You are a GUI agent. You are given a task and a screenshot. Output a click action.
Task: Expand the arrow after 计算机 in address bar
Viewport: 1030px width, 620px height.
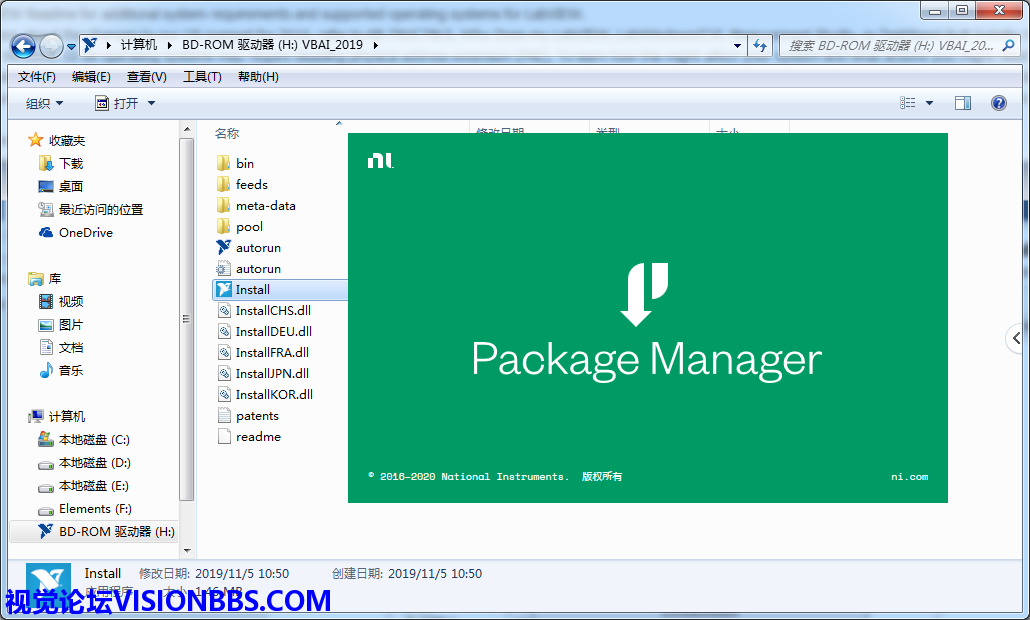point(169,45)
